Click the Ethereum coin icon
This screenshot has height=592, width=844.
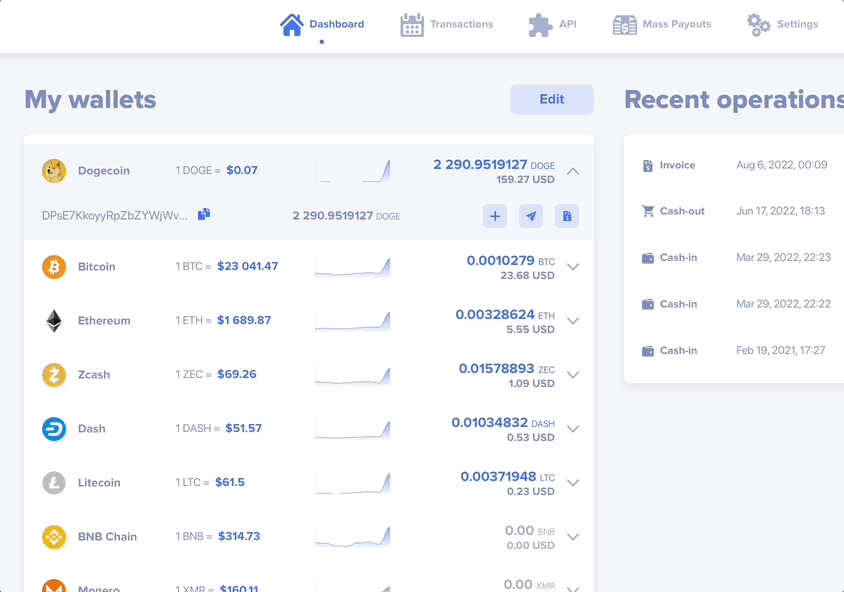point(54,321)
